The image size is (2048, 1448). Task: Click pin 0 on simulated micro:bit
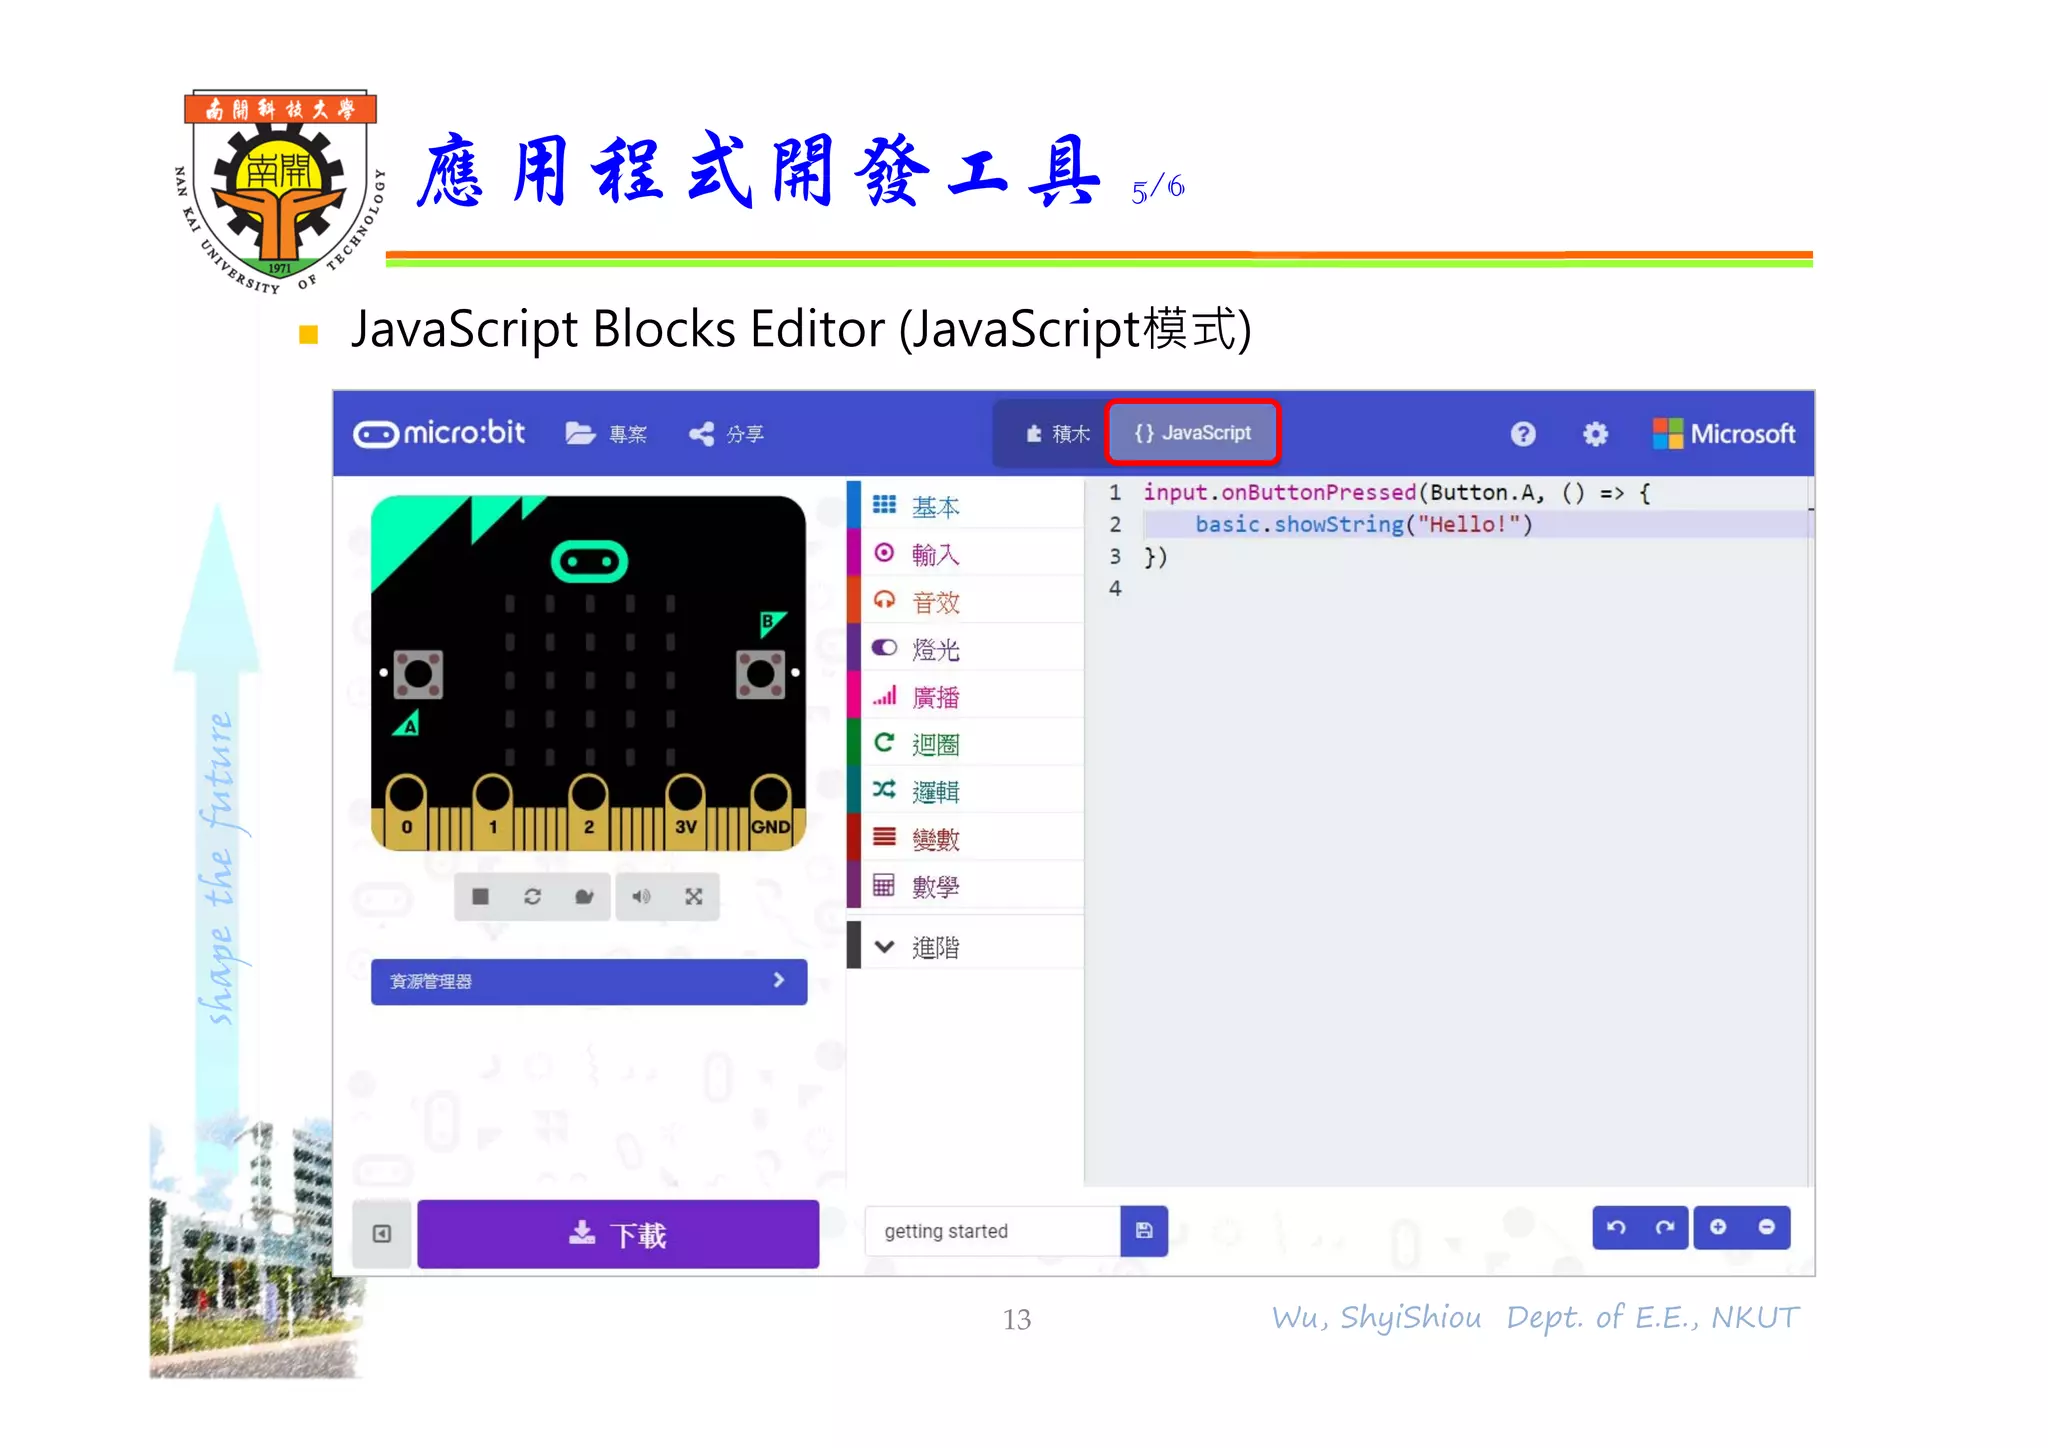pos(406,810)
